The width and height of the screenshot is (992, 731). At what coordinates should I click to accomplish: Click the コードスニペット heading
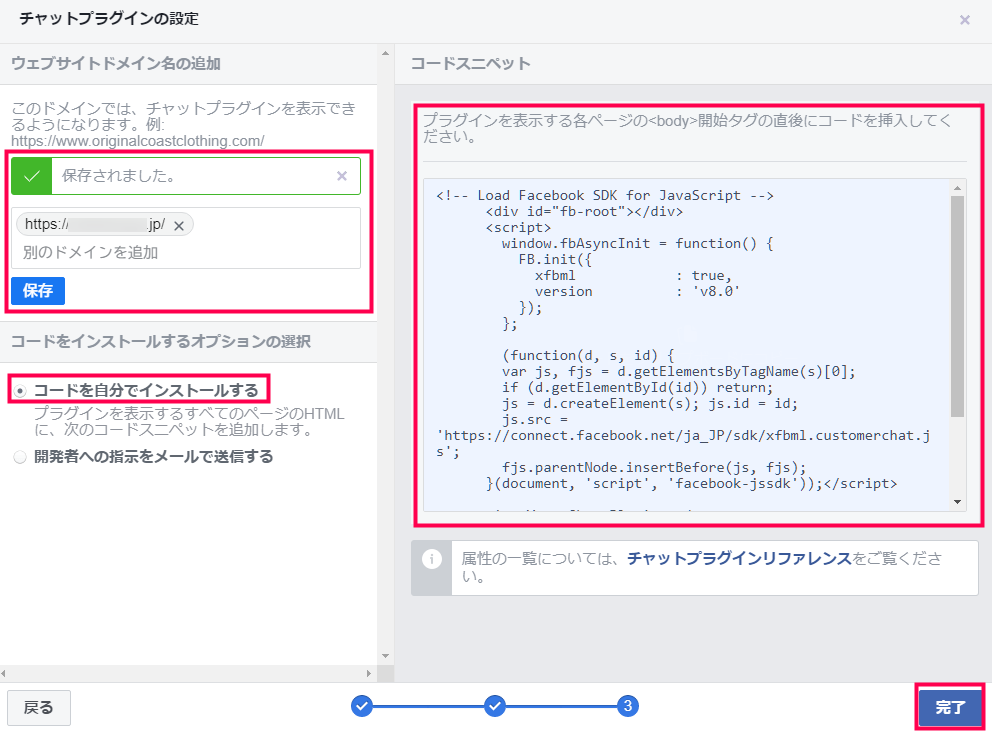[x=471, y=63]
